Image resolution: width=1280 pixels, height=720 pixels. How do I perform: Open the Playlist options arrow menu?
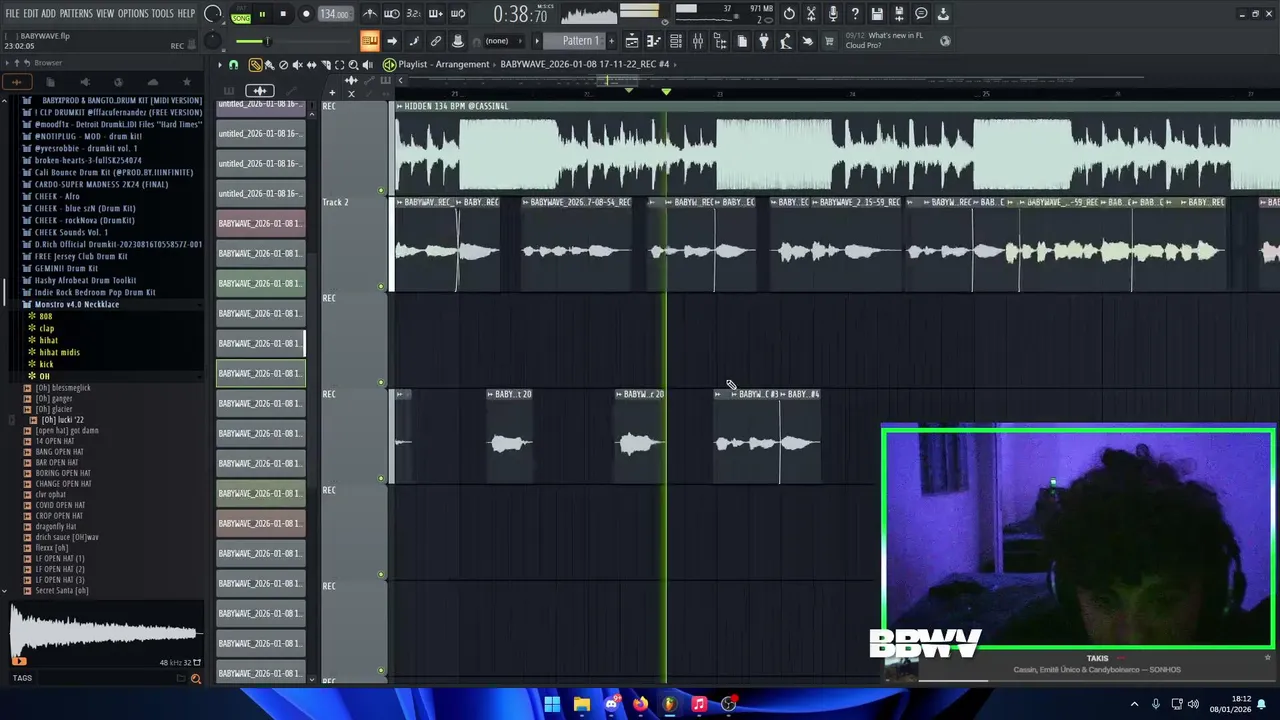[220, 65]
